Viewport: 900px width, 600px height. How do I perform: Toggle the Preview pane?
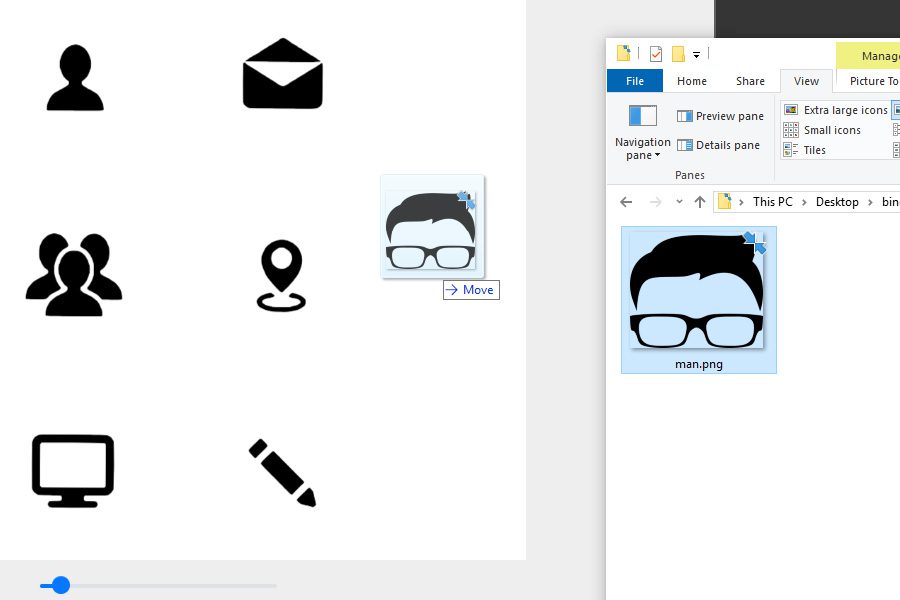click(x=720, y=115)
